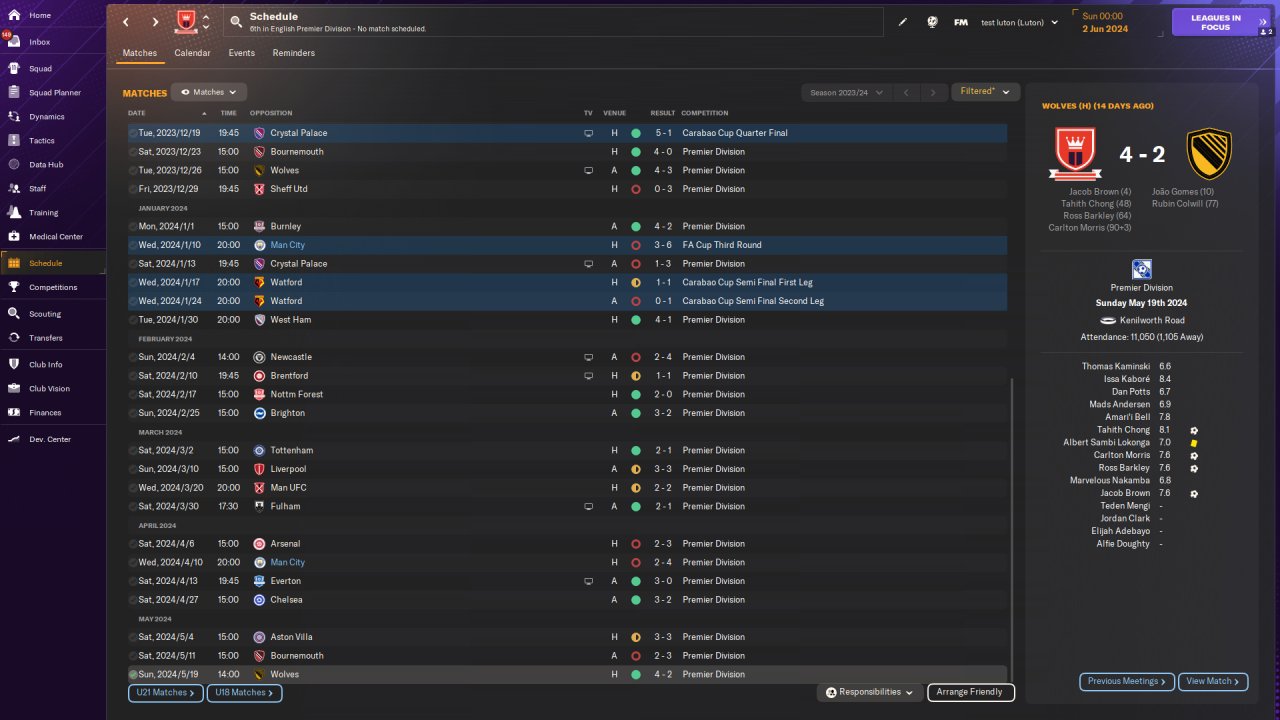Open the Club Info shield icon
Screen dimensions: 1280x720
click(x=14, y=365)
